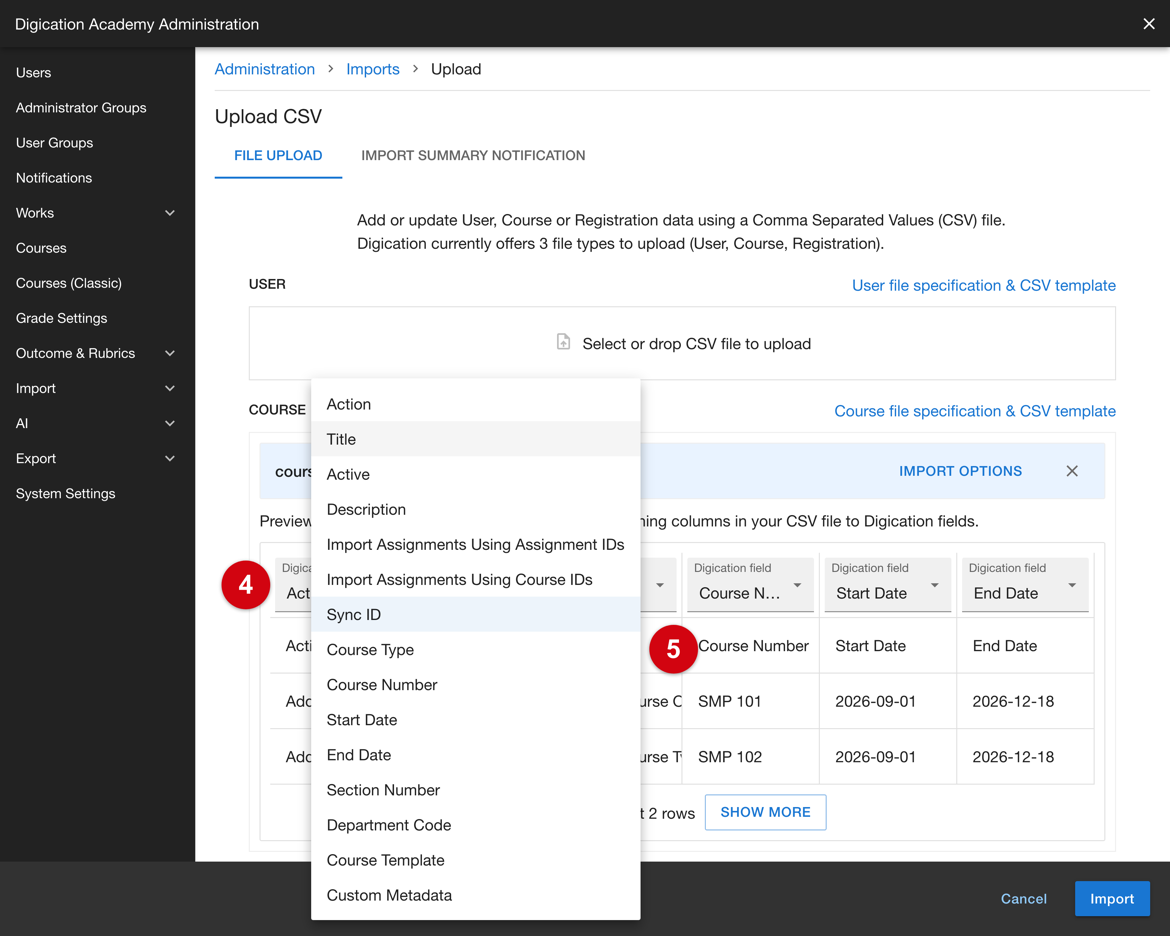1170x936 pixels.
Task: Click the CSV upload file icon
Action: click(x=563, y=343)
